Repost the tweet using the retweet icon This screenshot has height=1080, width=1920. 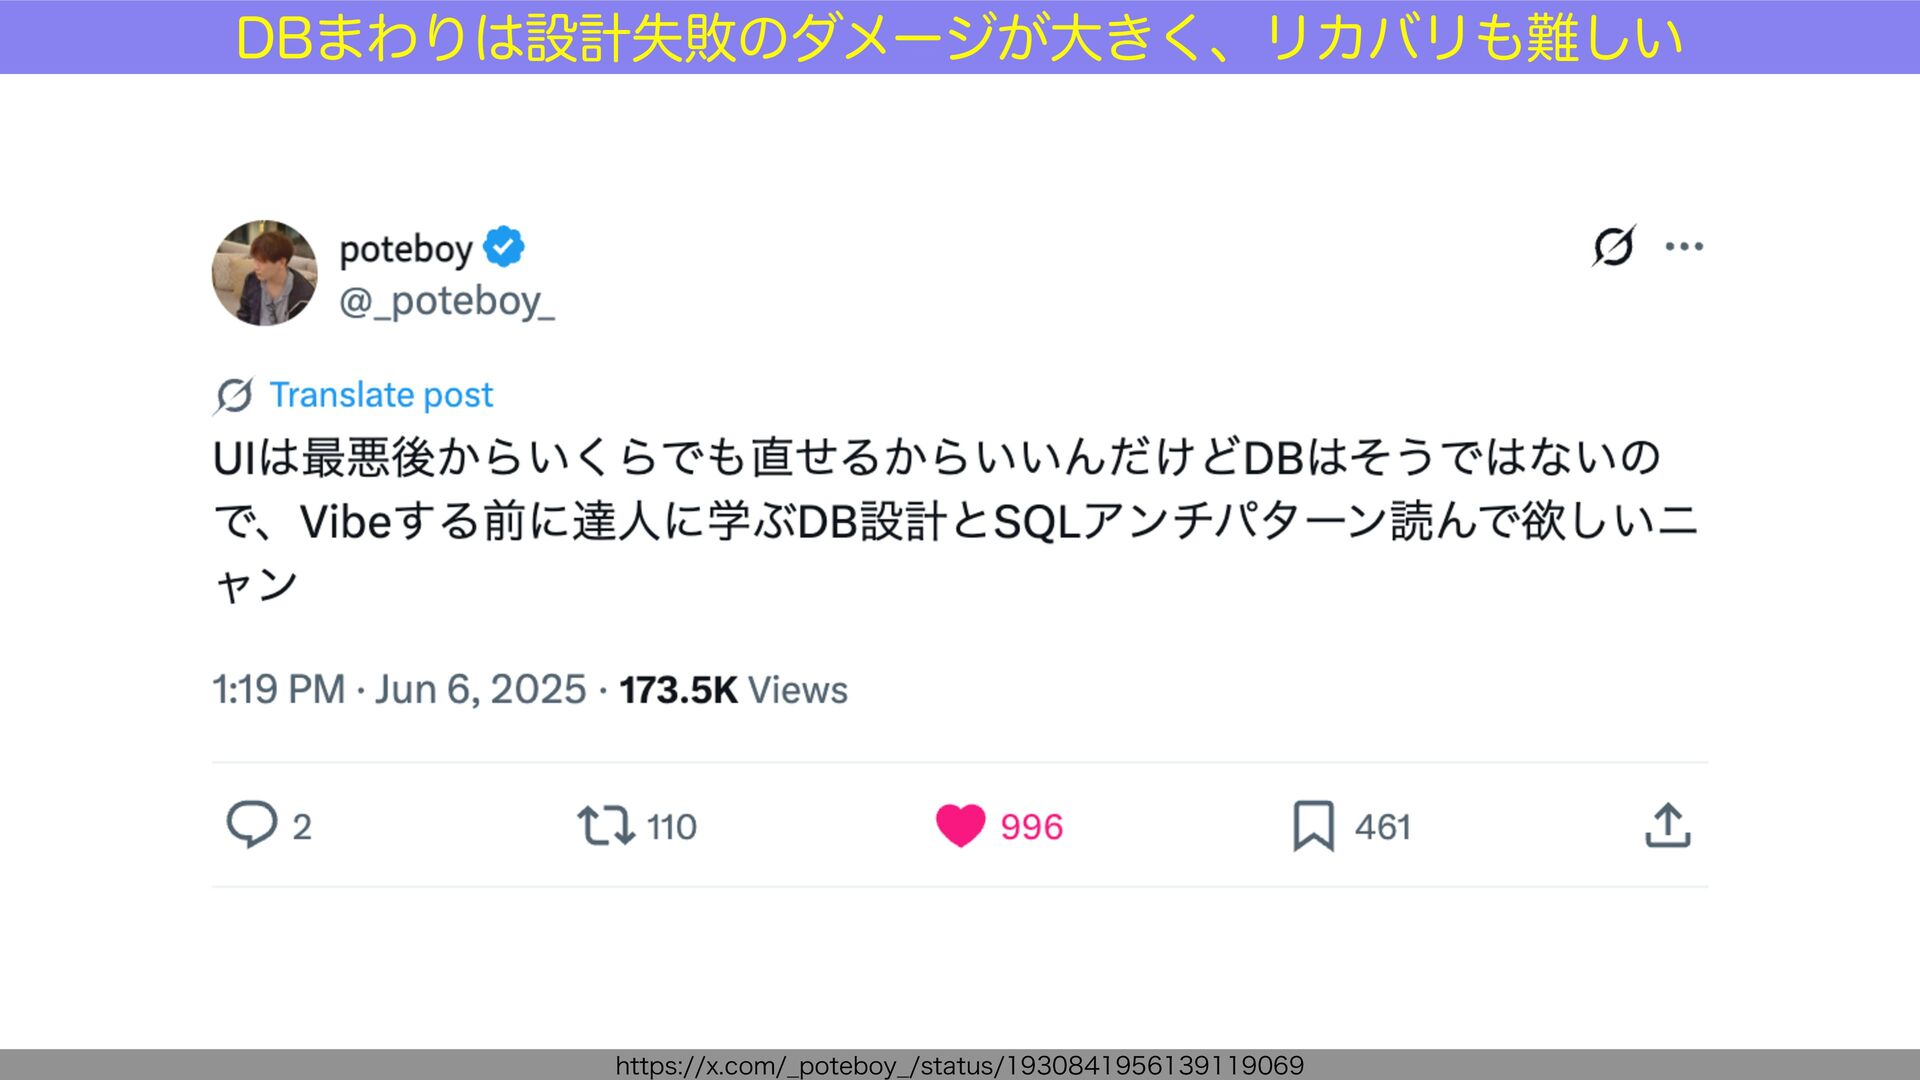click(606, 826)
